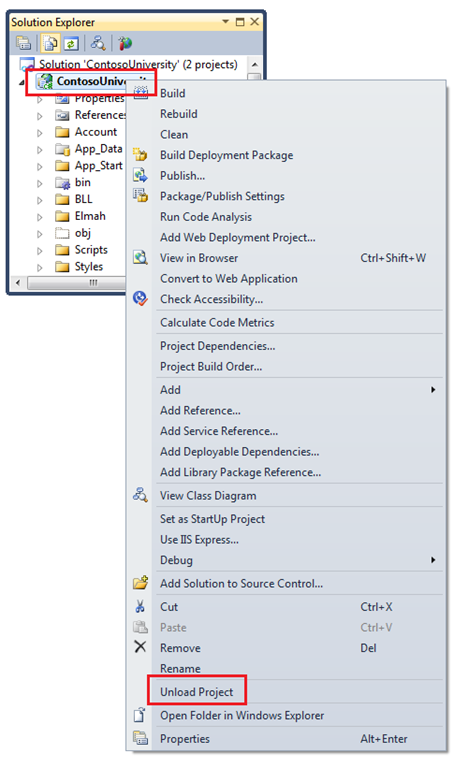The height and width of the screenshot is (768, 469).
Task: Expand the App_Start folder
Action: [x=40, y=167]
